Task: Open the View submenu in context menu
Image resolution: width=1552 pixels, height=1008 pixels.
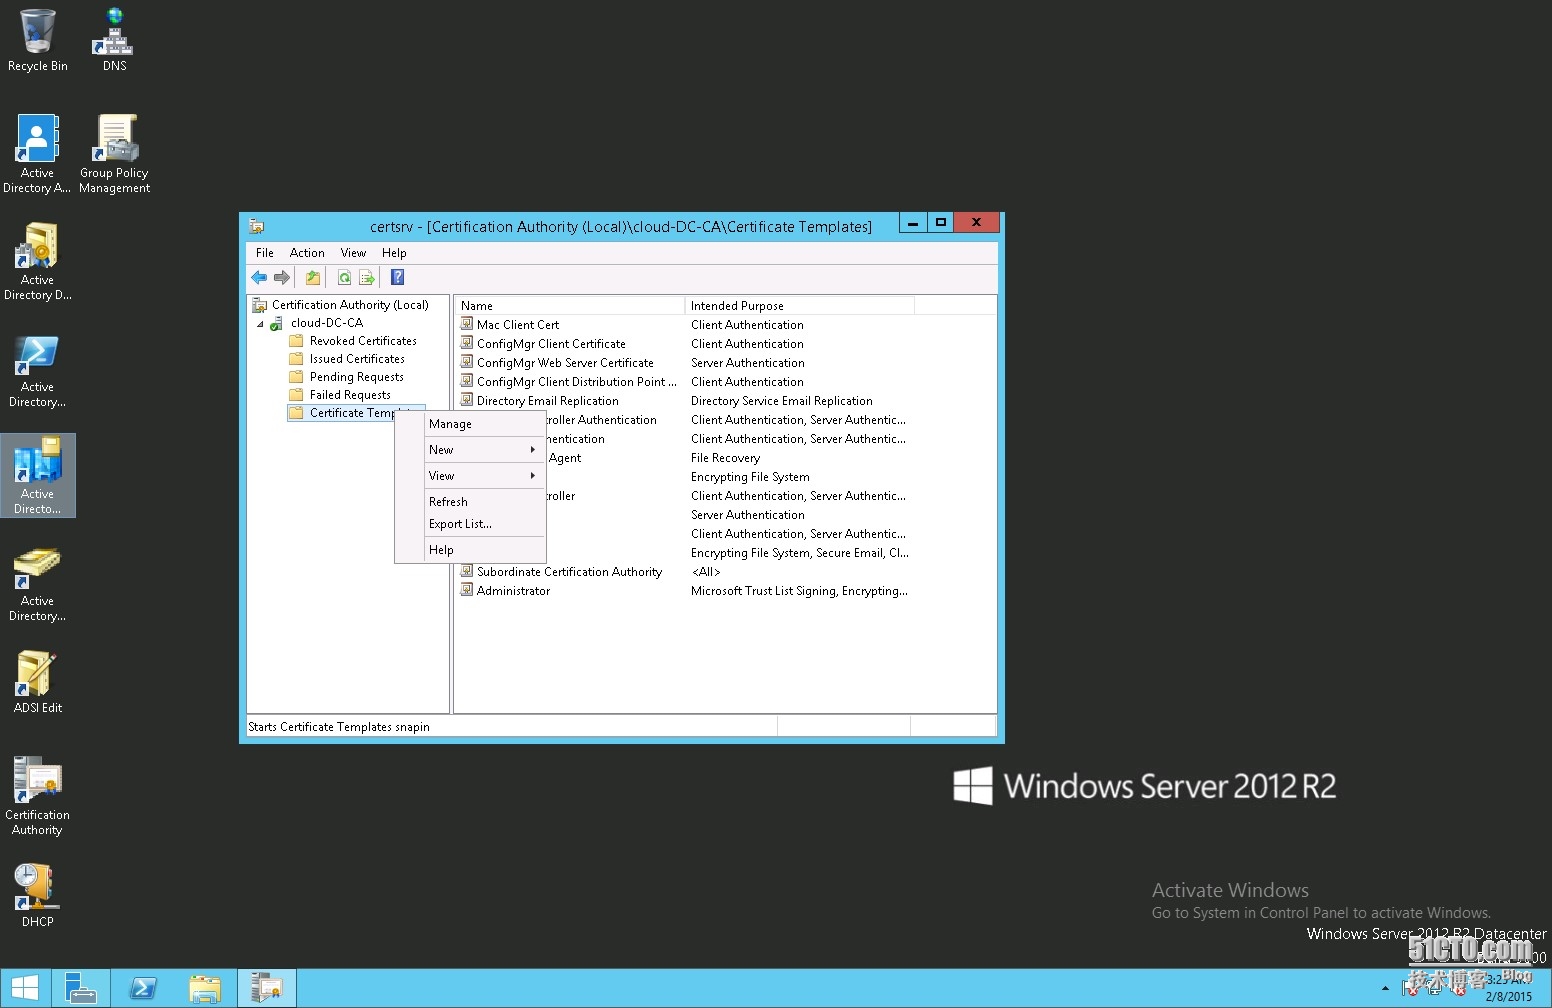Action: point(471,476)
